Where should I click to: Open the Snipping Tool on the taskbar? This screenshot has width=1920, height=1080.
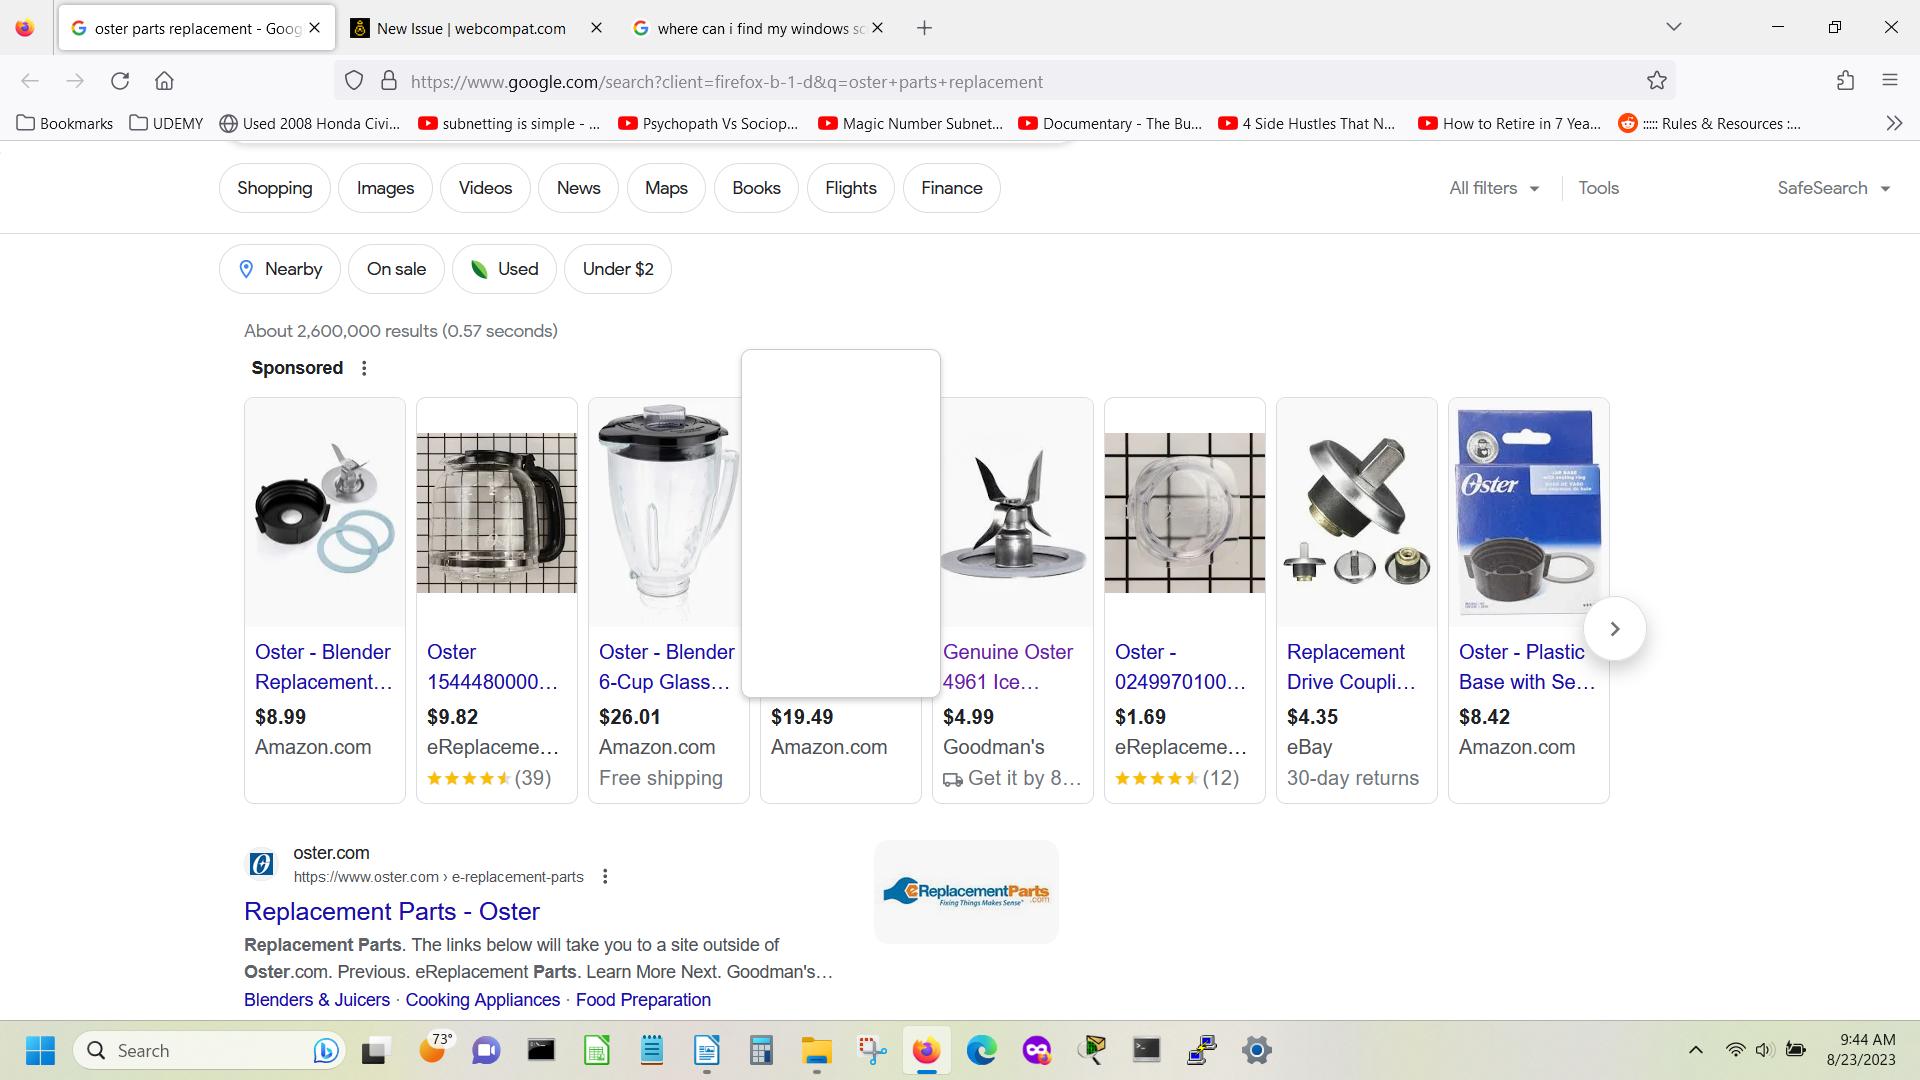(871, 1050)
